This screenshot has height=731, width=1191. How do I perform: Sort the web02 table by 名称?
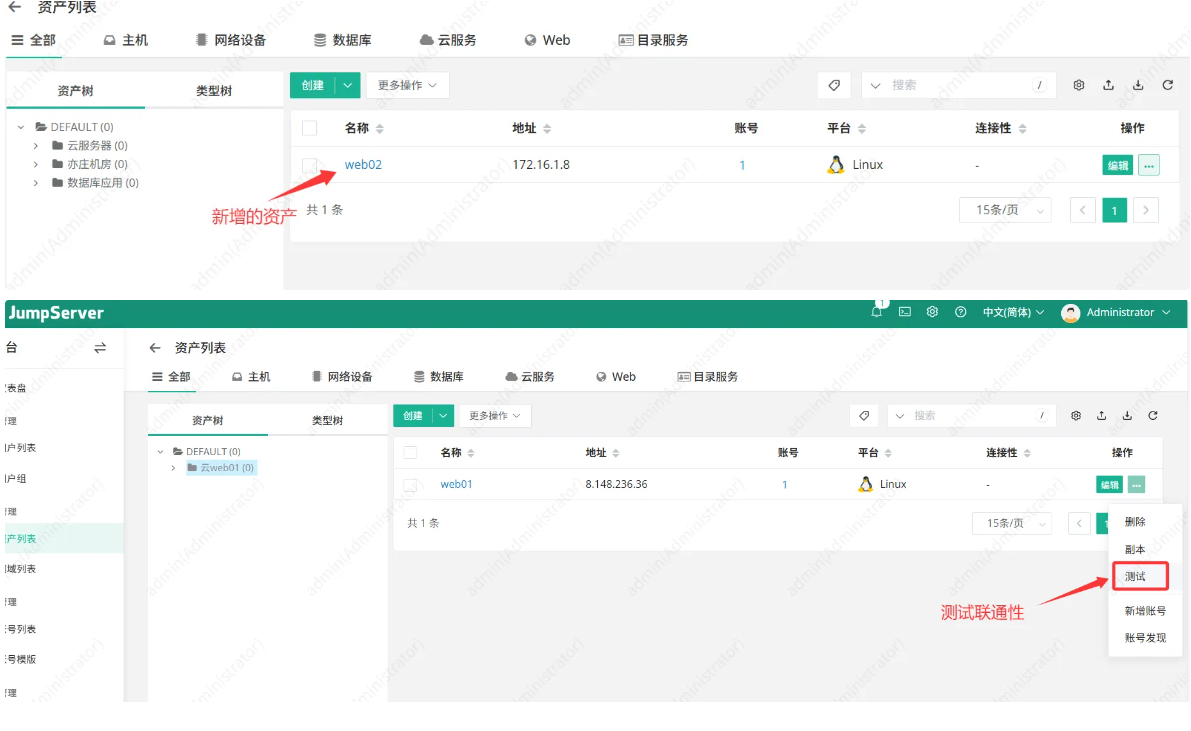point(380,128)
